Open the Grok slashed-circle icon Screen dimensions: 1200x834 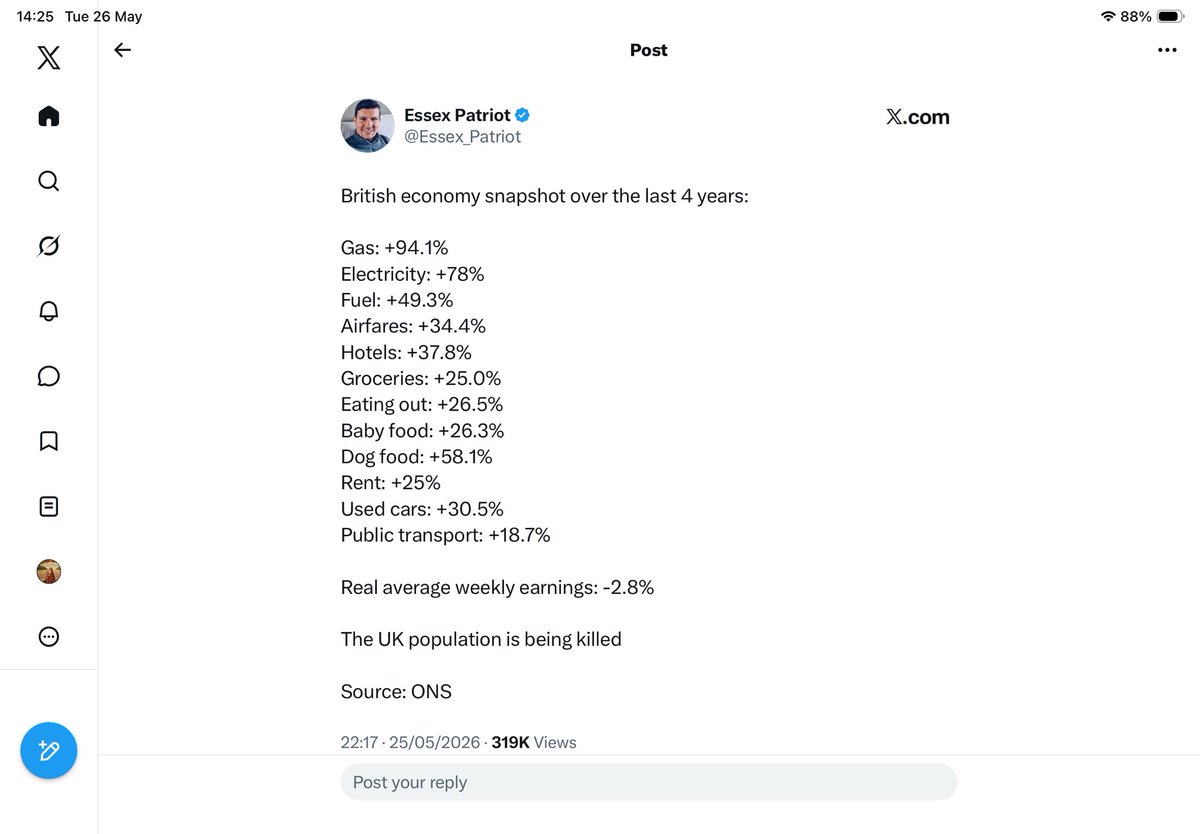click(x=48, y=246)
